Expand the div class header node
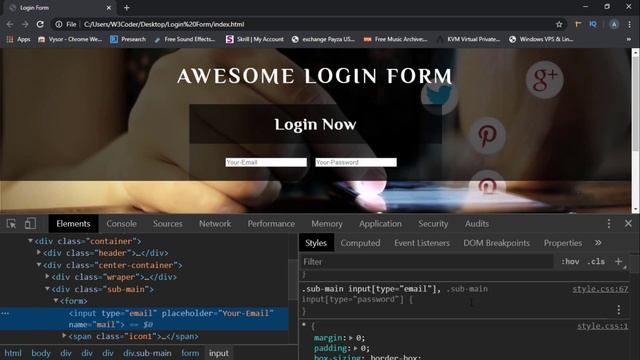640x360 pixels. [x=39, y=253]
